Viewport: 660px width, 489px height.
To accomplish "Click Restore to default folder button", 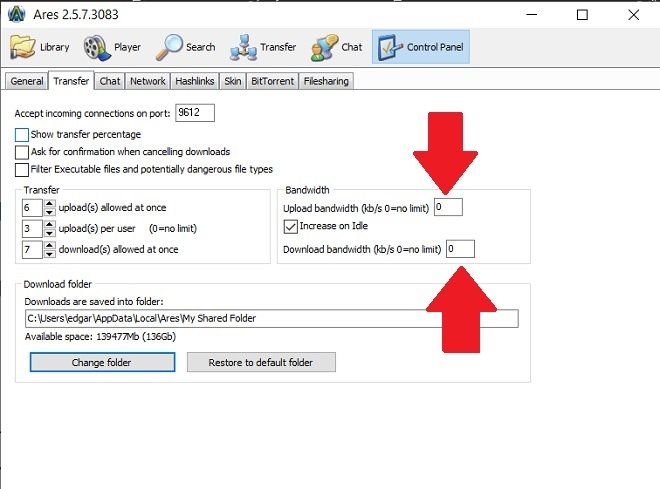I will (x=261, y=362).
